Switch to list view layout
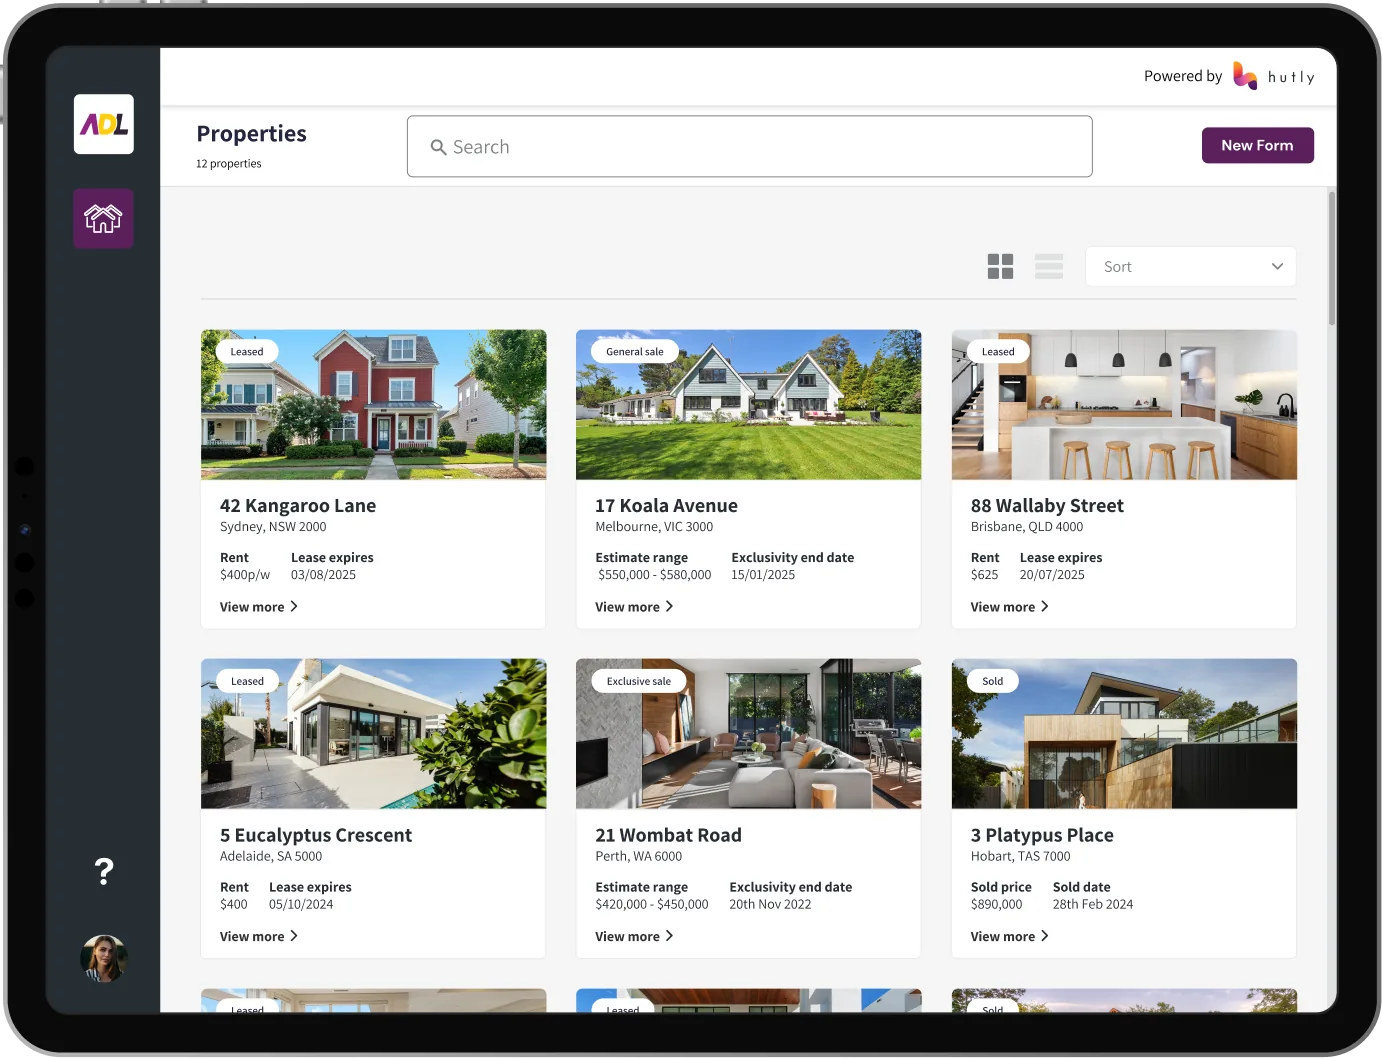1382x1058 pixels. (x=1049, y=266)
